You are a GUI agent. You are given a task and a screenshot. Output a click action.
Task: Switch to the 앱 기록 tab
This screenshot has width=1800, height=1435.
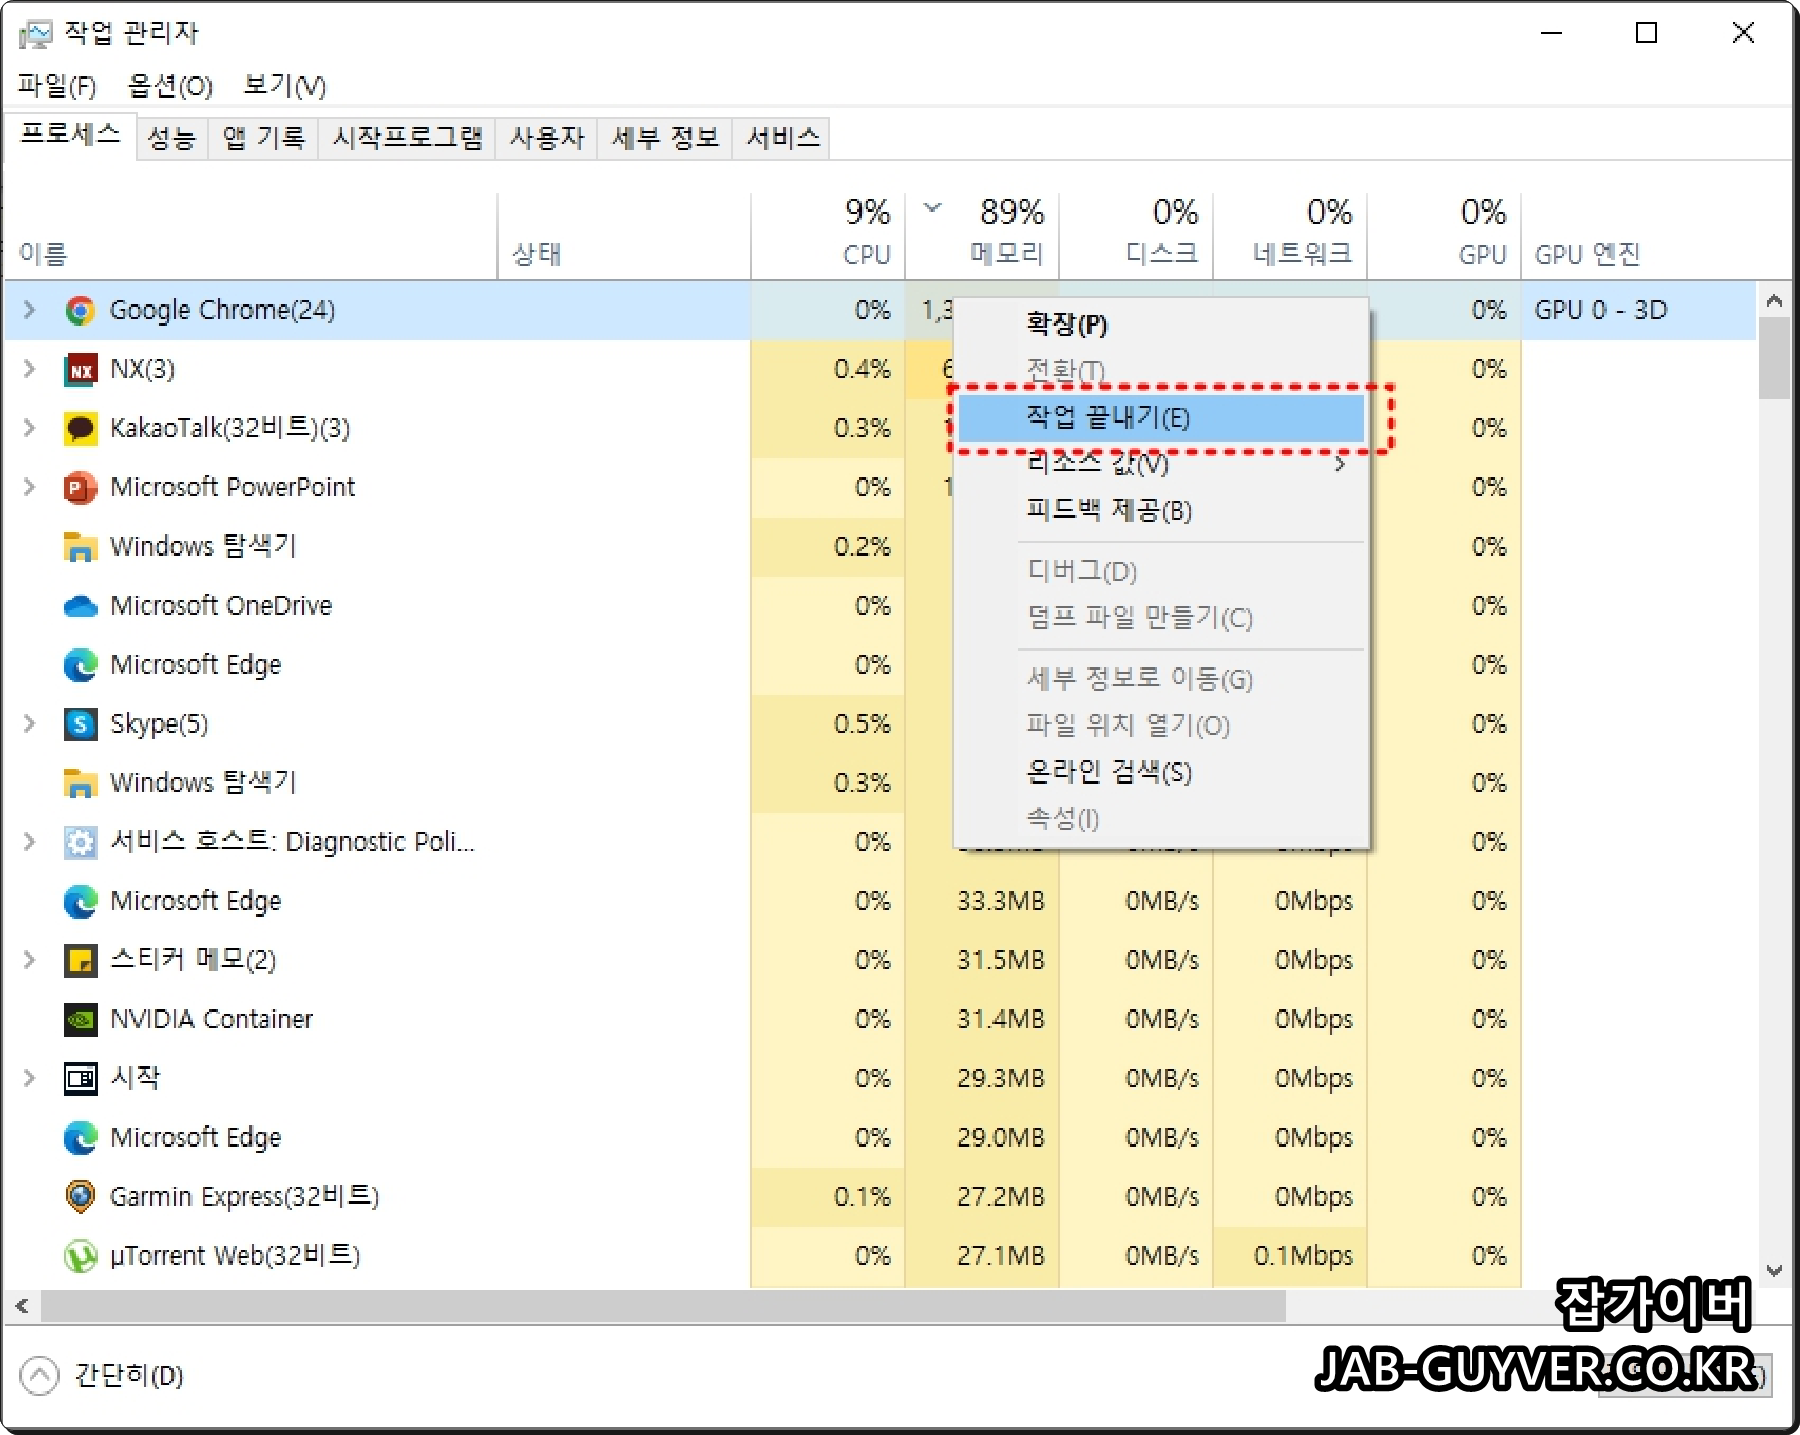263,138
